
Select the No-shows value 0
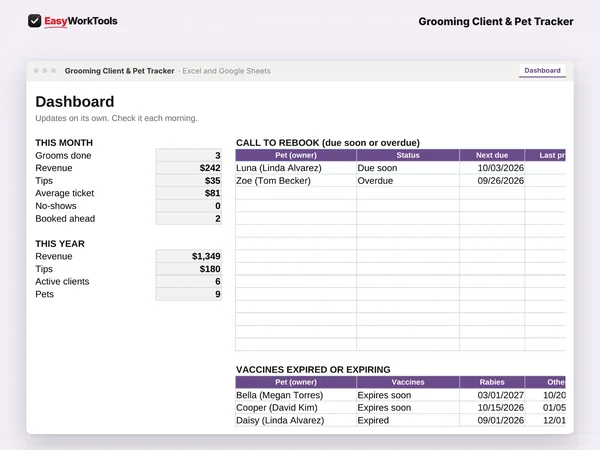(x=189, y=206)
